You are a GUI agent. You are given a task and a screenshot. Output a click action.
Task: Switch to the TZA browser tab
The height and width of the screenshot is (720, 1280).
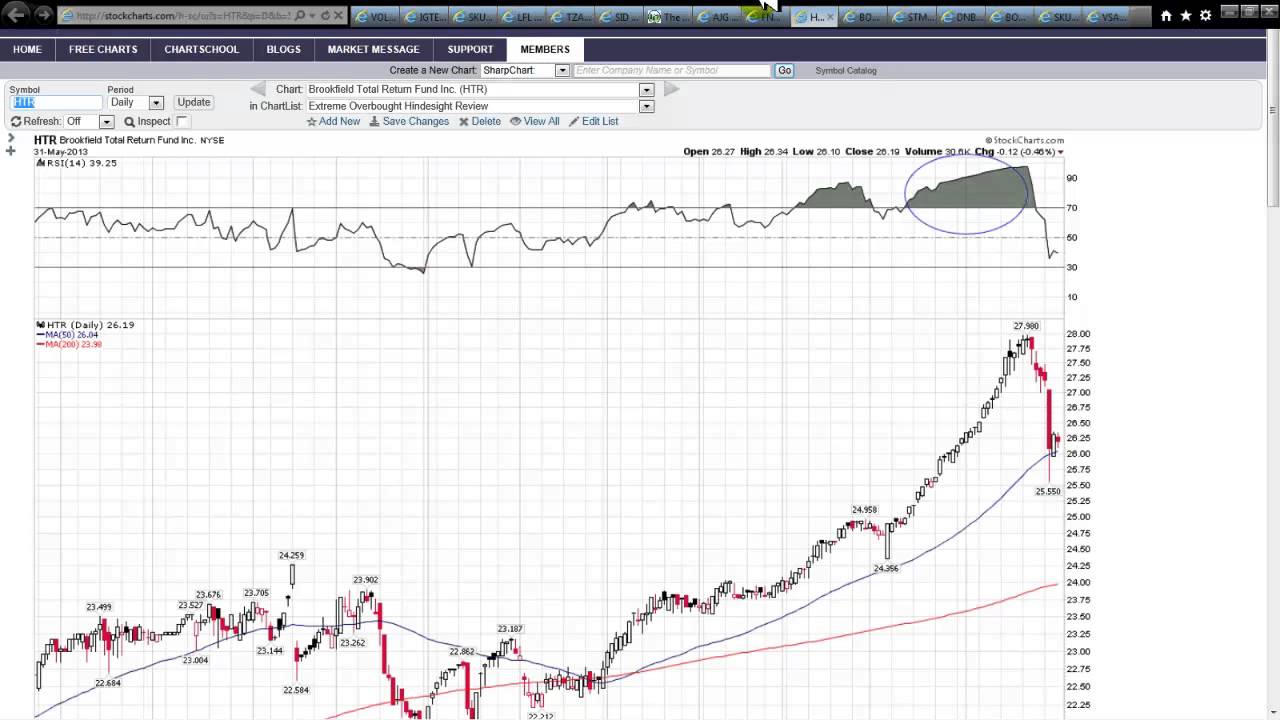tap(571, 17)
